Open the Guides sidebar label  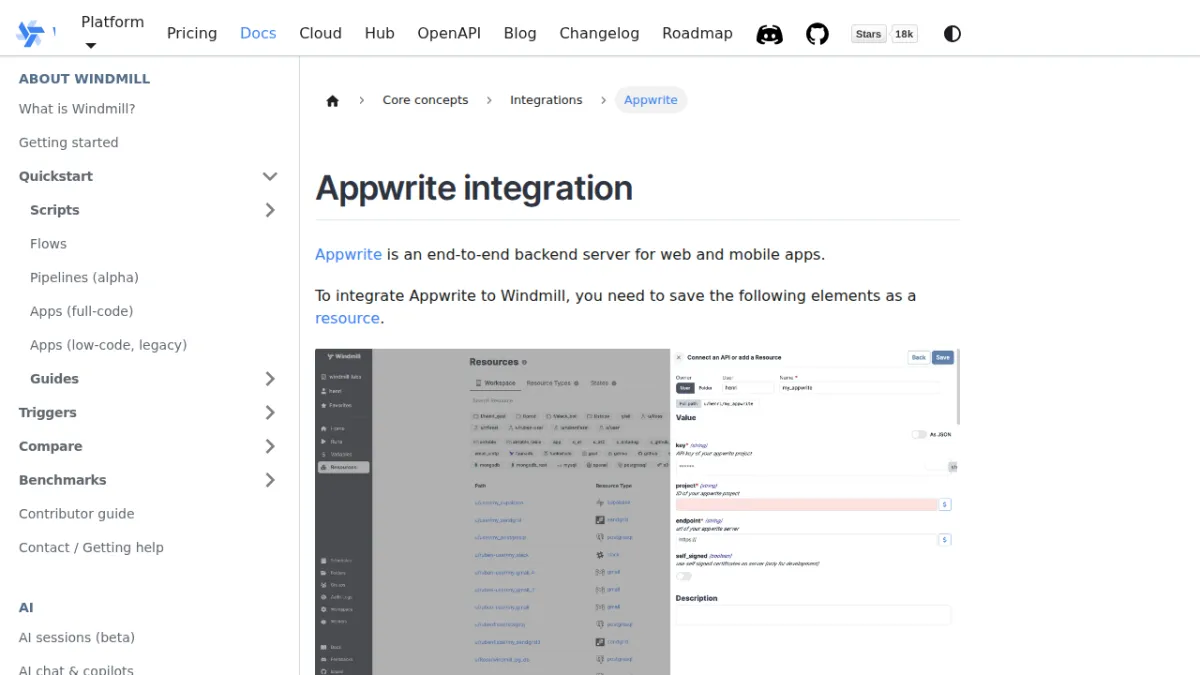coord(54,379)
